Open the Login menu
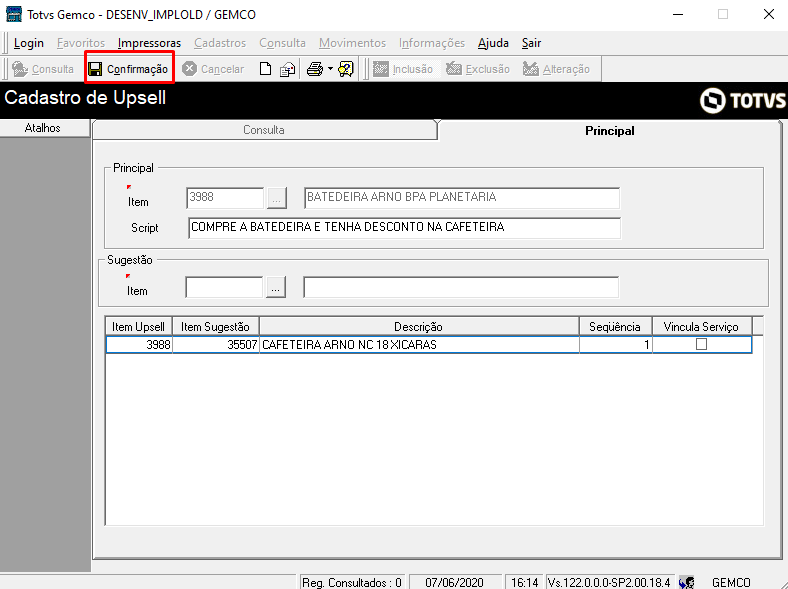Screen dimensions: 788x589 pos(29,43)
